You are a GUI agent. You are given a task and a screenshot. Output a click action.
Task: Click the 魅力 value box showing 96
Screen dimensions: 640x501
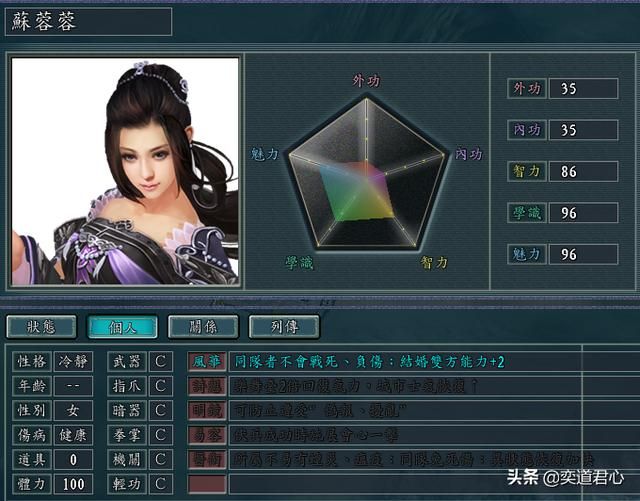[x=584, y=254]
